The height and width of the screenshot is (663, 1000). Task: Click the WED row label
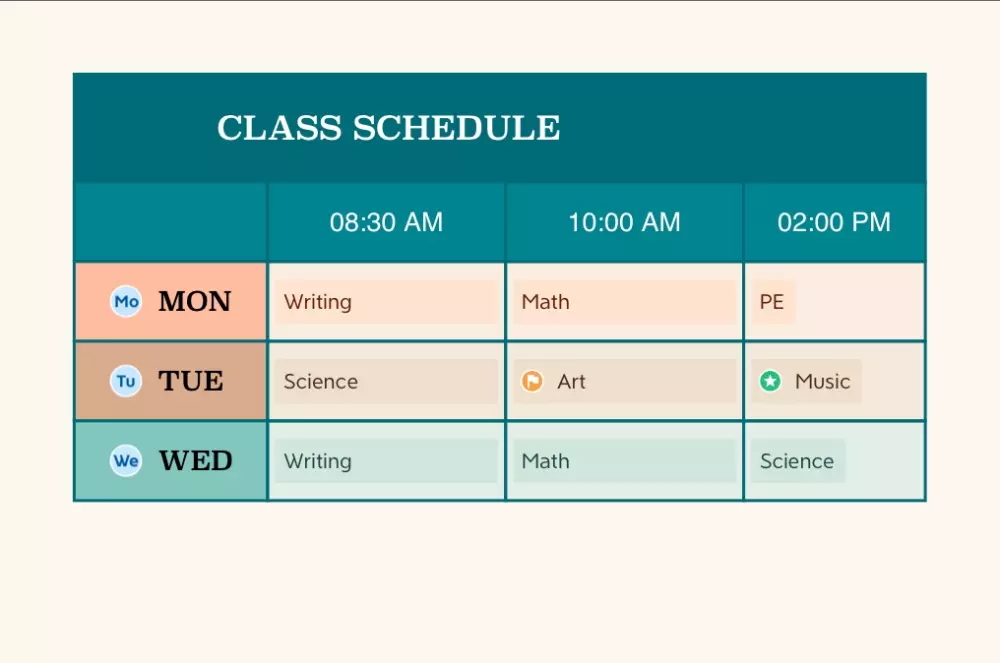point(195,461)
